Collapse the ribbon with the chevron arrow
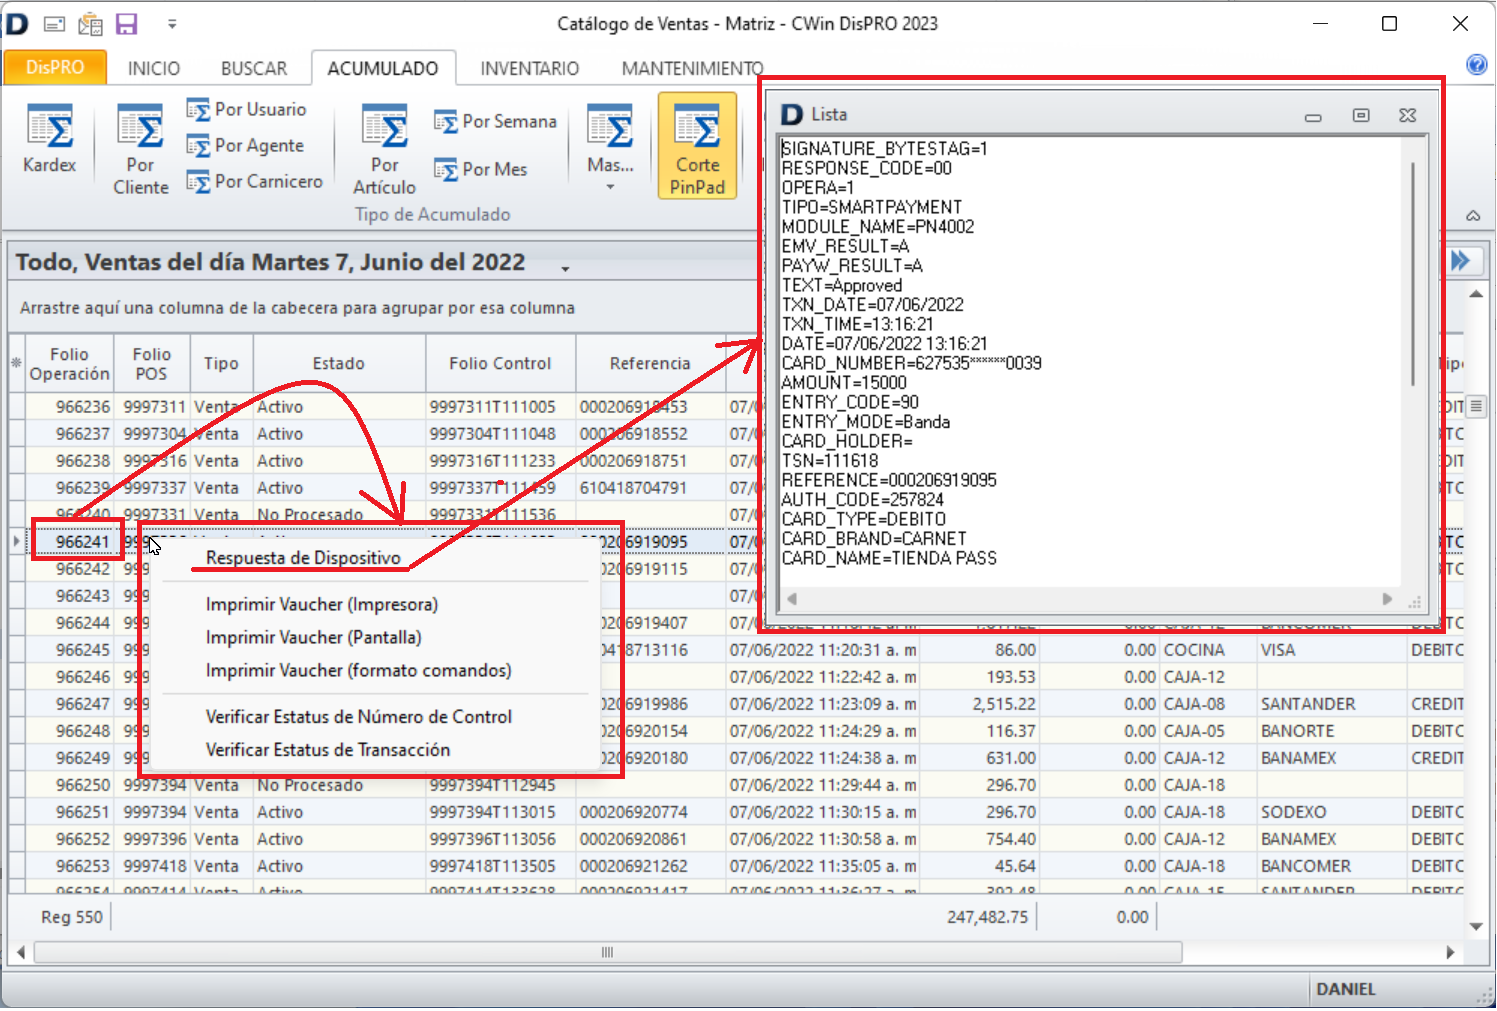 pos(1473,215)
